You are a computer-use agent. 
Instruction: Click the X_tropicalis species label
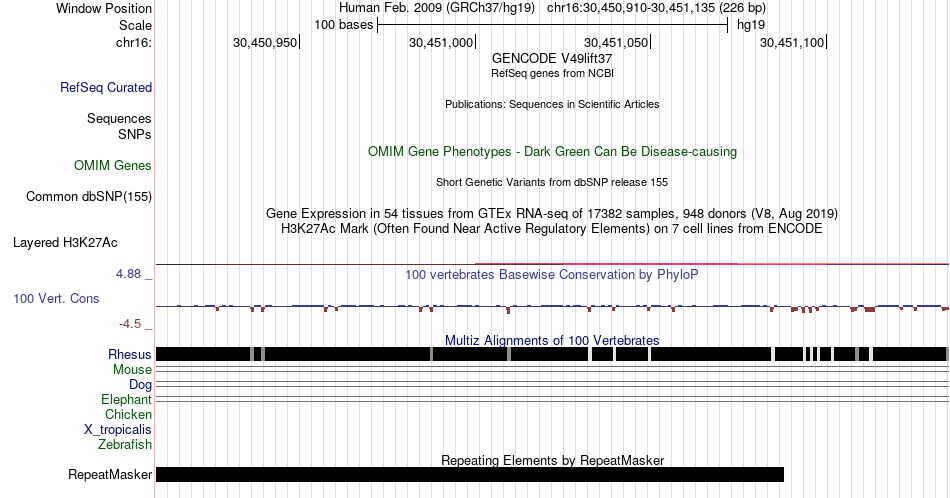pos(118,430)
